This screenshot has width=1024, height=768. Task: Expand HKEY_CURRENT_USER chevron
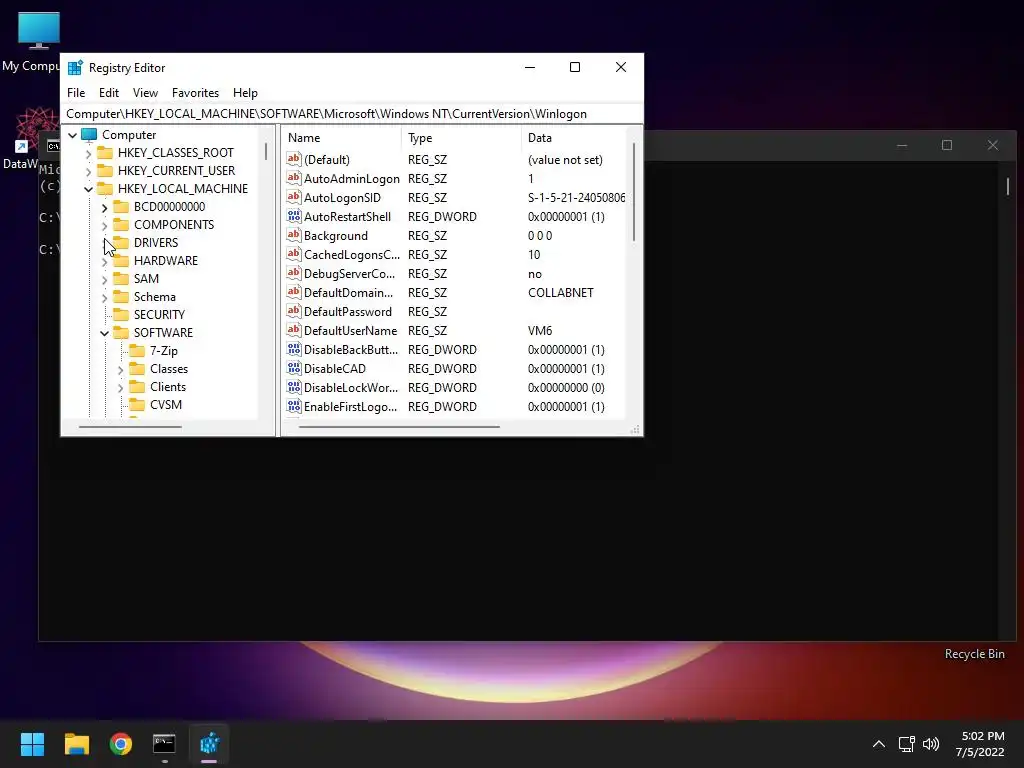[89, 172]
